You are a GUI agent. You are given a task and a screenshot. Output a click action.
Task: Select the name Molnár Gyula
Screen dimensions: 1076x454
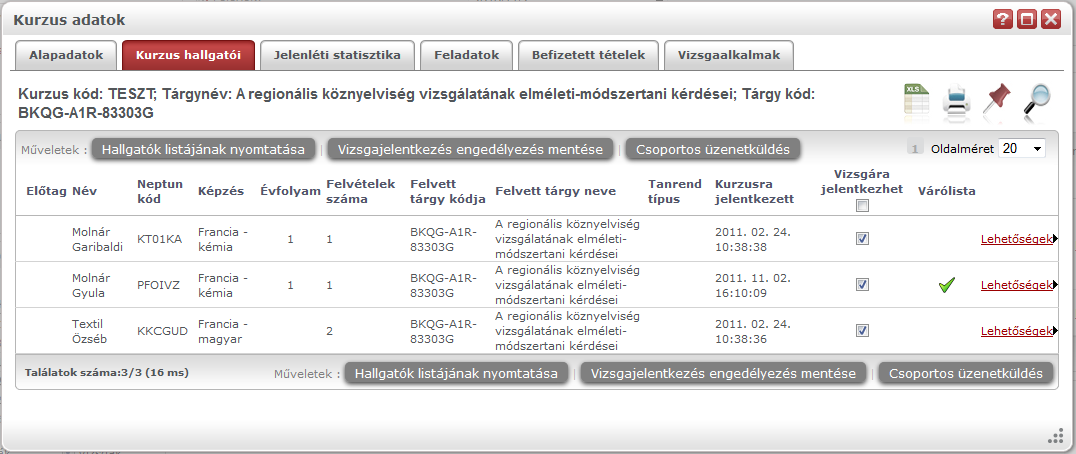(91, 285)
